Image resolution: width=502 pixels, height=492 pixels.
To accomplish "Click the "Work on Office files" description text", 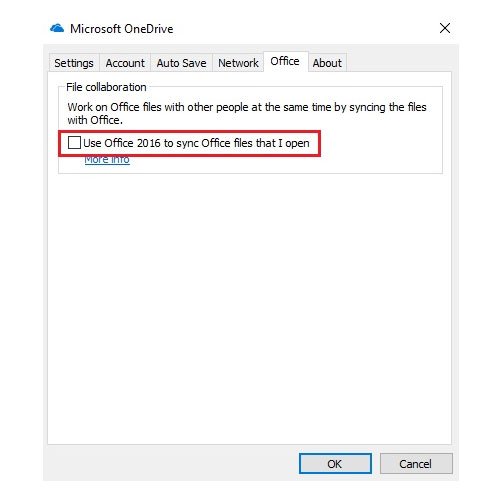I will (x=247, y=107).
